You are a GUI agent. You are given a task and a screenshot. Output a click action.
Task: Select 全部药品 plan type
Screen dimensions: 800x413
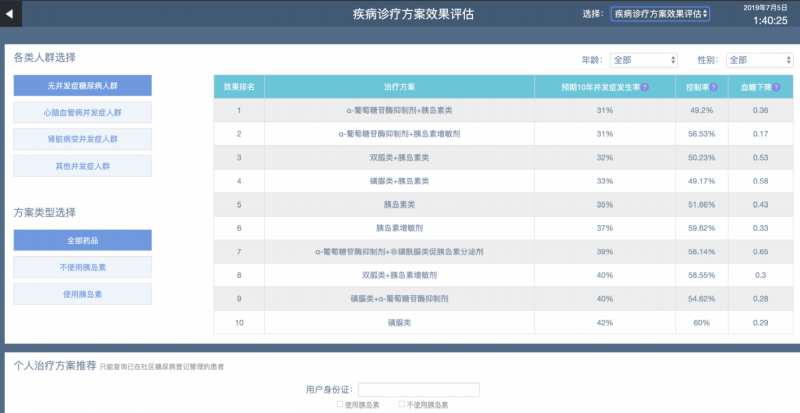click(82, 241)
